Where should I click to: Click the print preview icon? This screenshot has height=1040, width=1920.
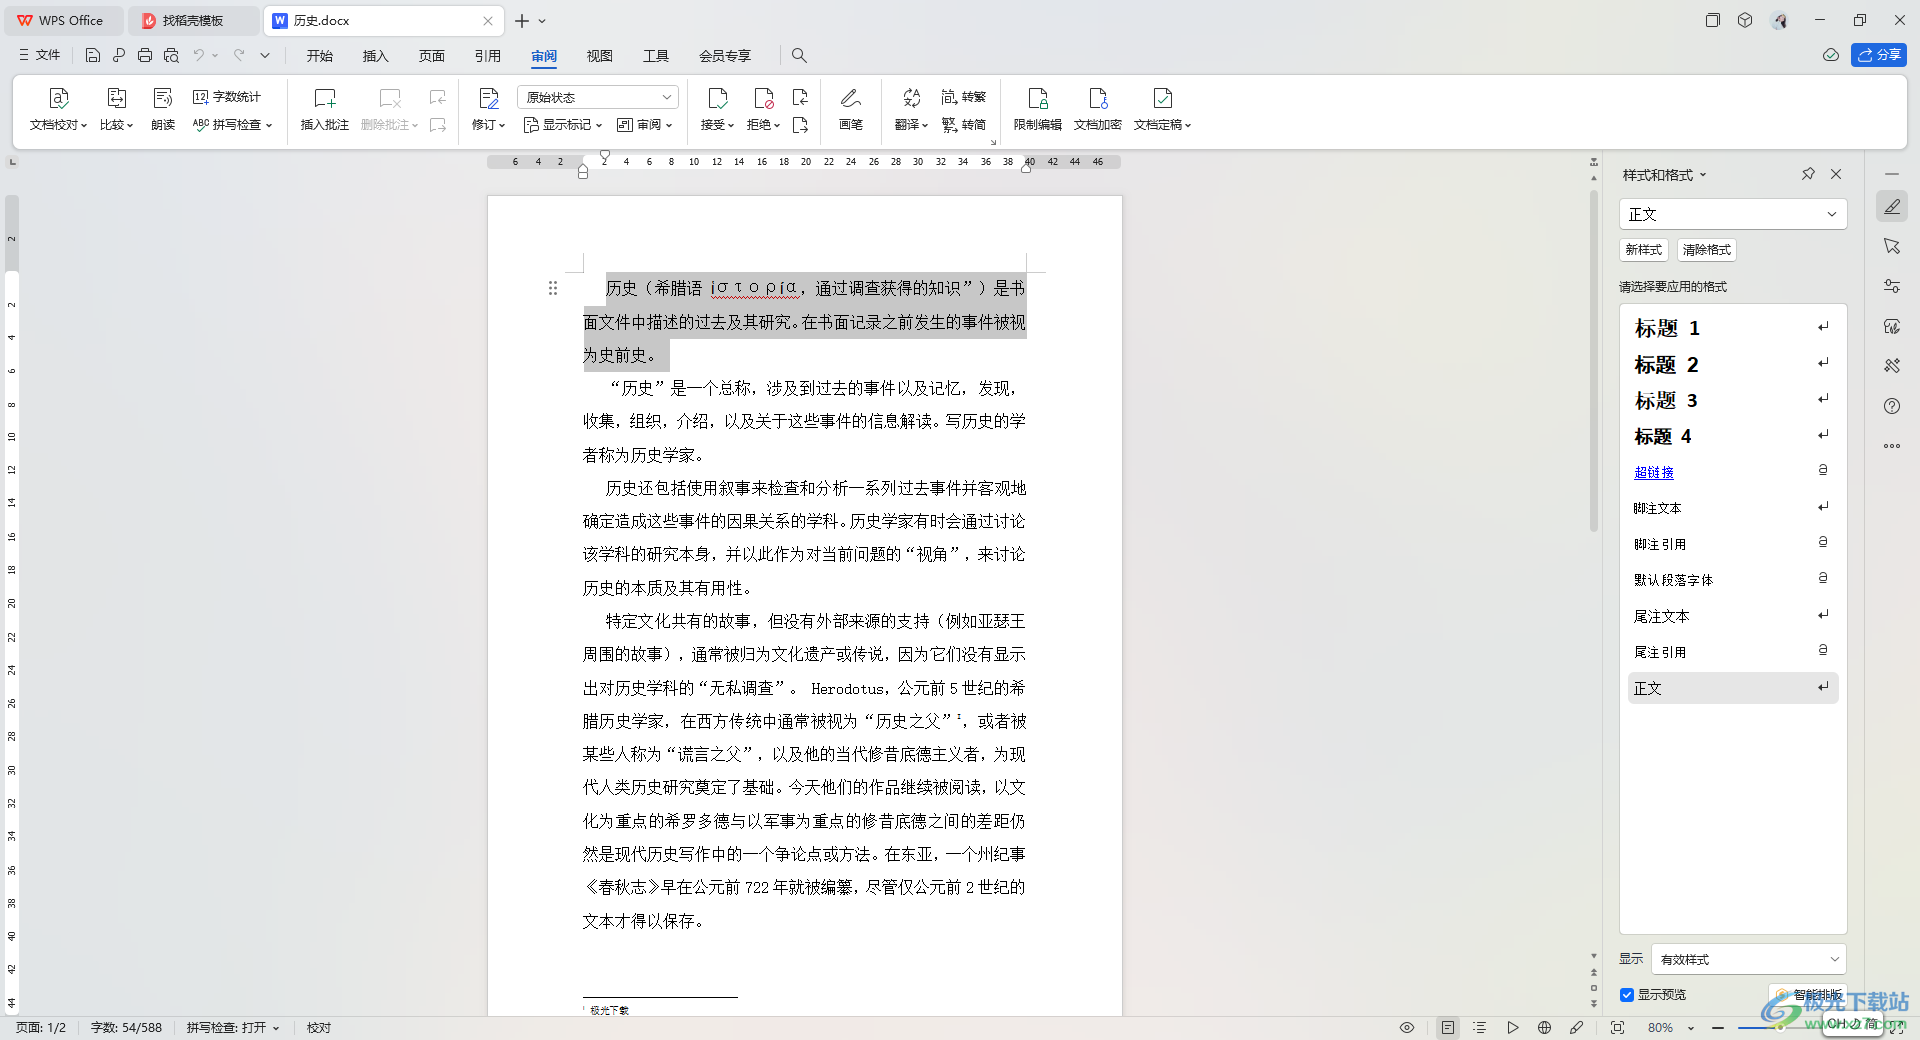(171, 55)
